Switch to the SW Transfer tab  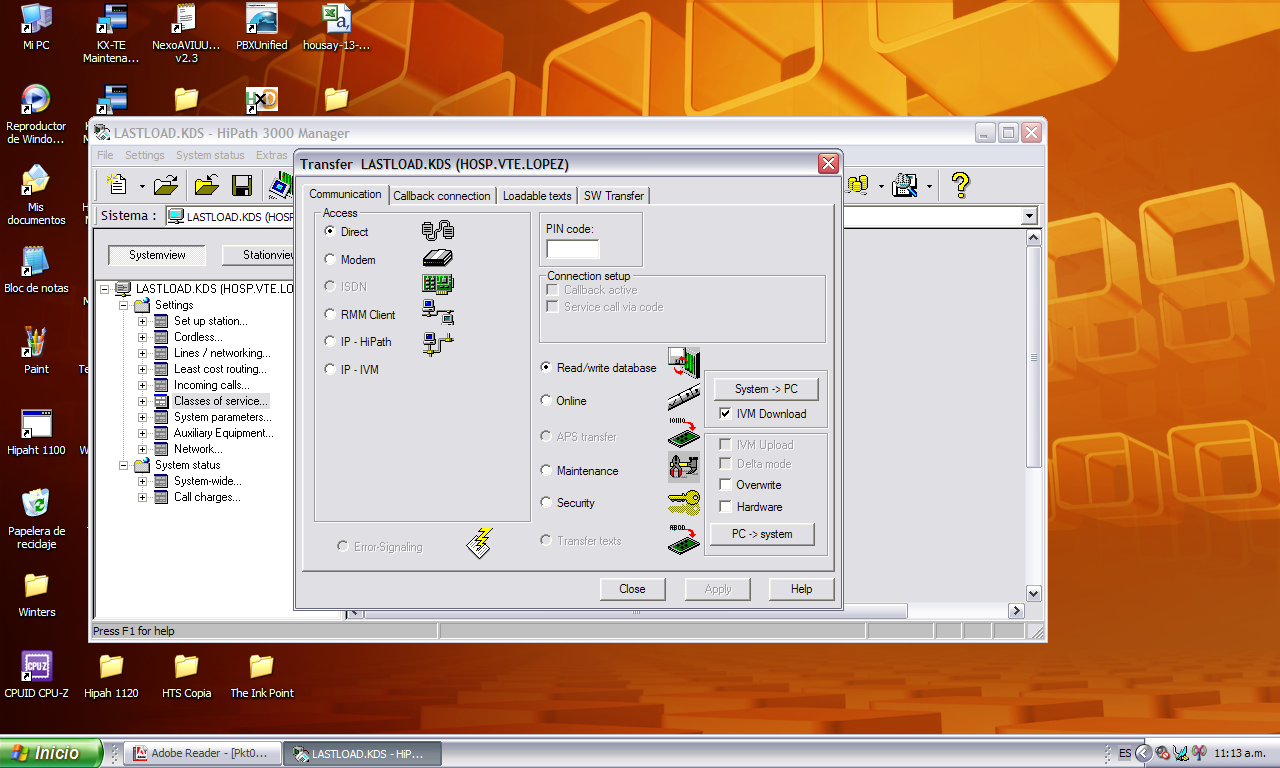pos(614,196)
